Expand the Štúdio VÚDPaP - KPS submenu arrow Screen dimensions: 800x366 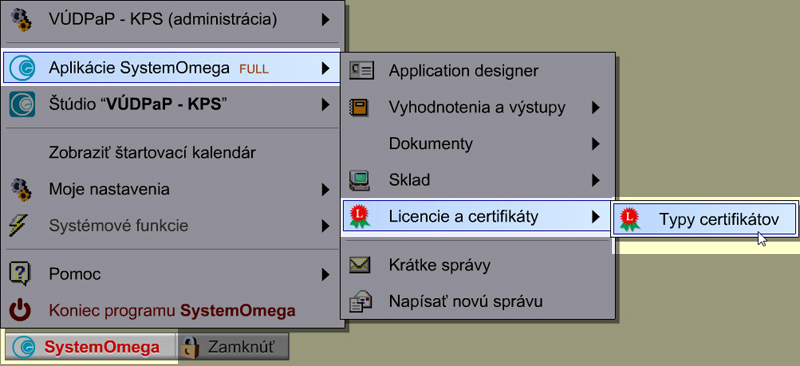[325, 105]
